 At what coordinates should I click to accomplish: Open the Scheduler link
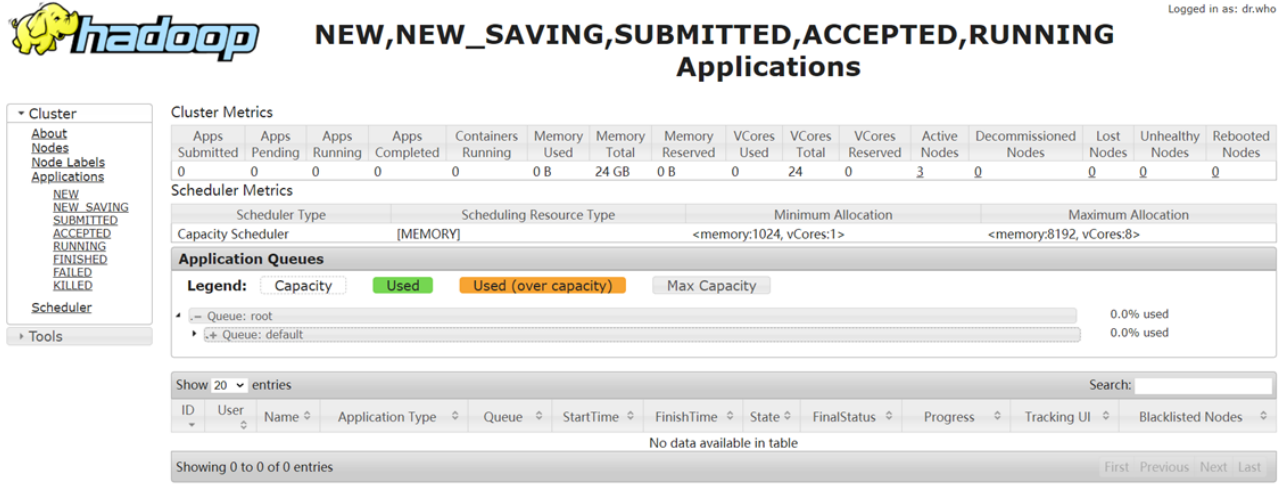coord(61,308)
